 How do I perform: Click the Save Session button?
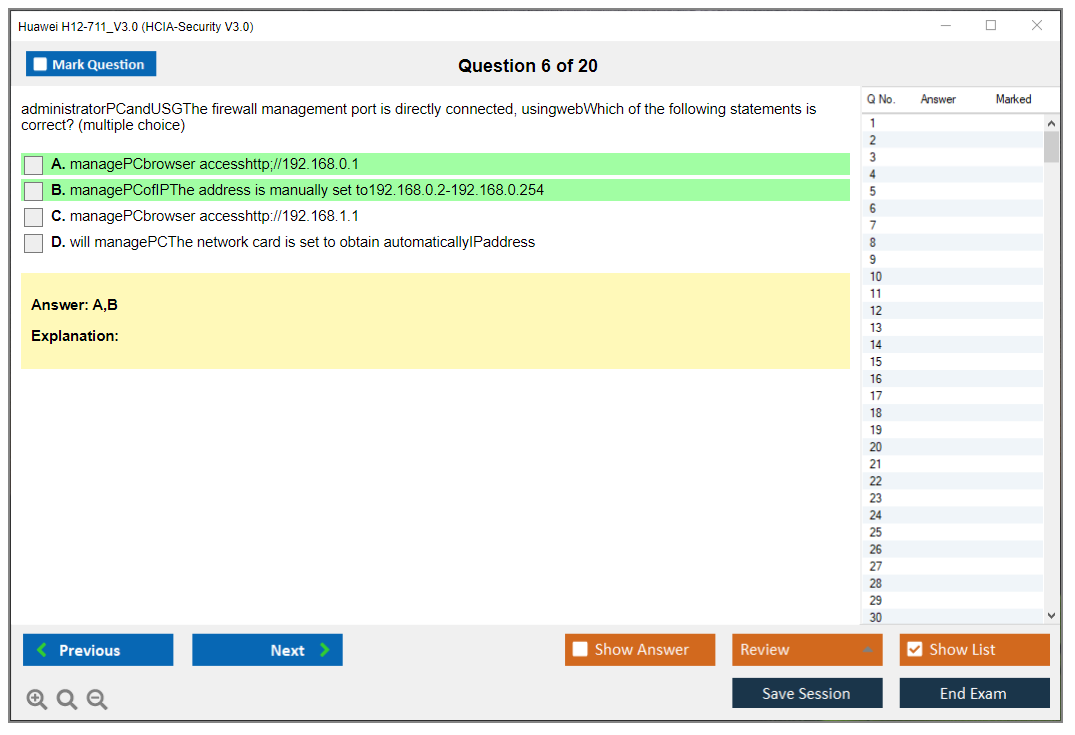tap(807, 693)
